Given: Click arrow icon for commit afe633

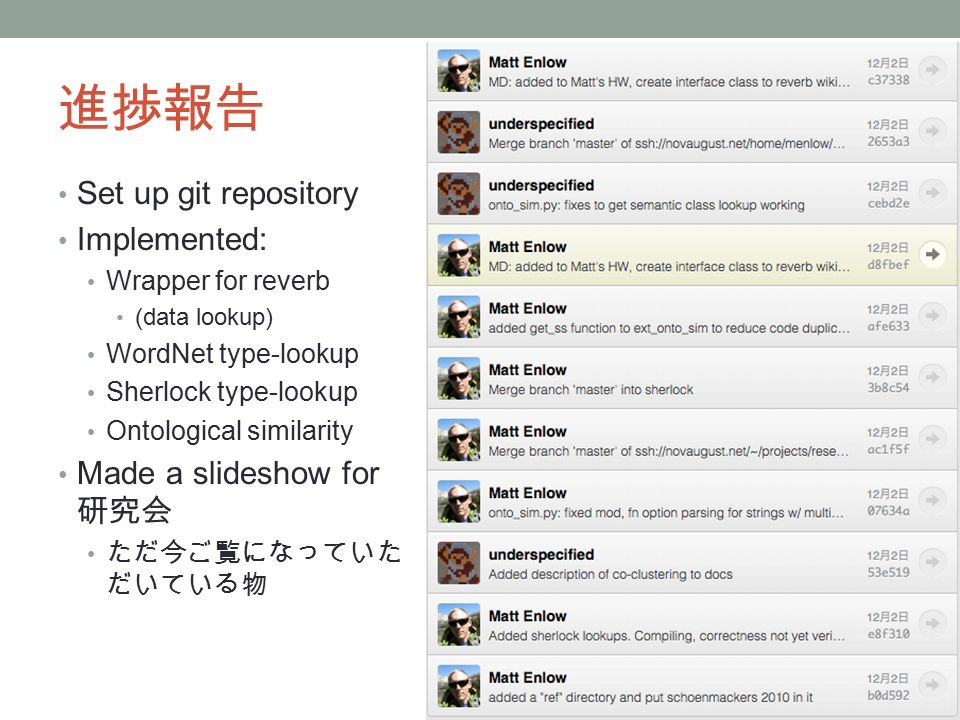Looking at the screenshot, I should 932,316.
